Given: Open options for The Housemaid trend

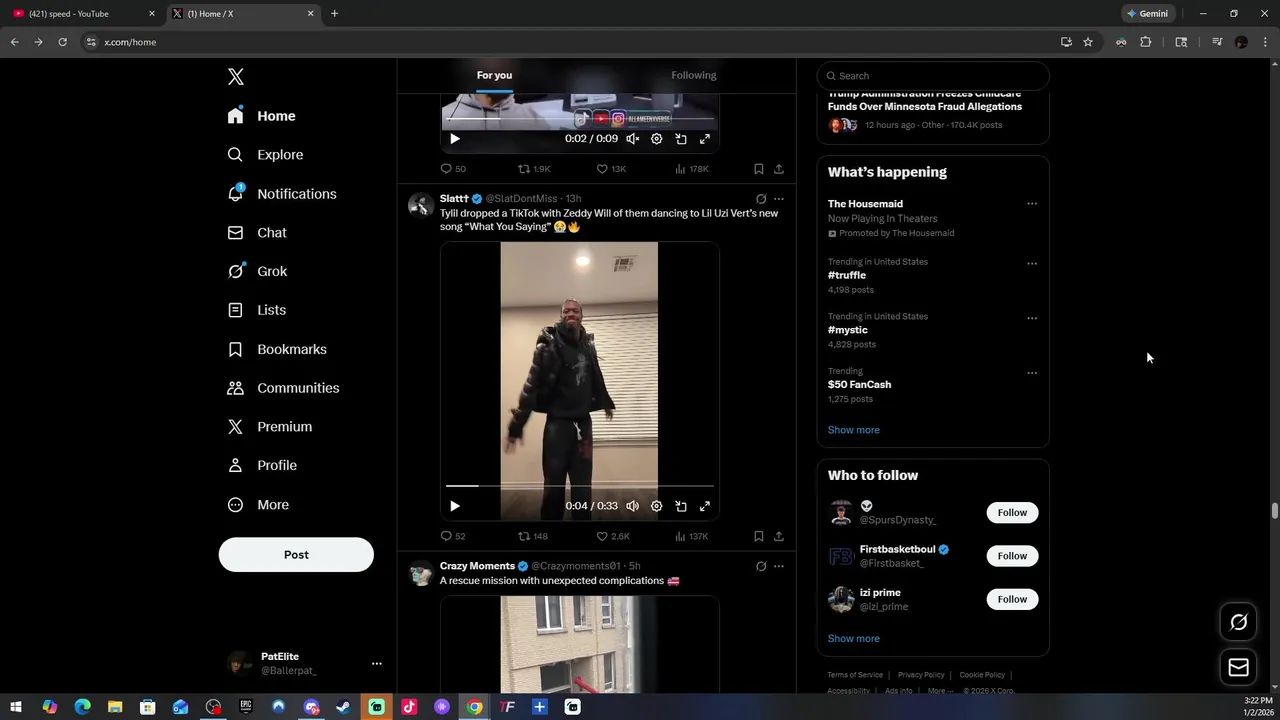Looking at the screenshot, I should click(x=1032, y=204).
